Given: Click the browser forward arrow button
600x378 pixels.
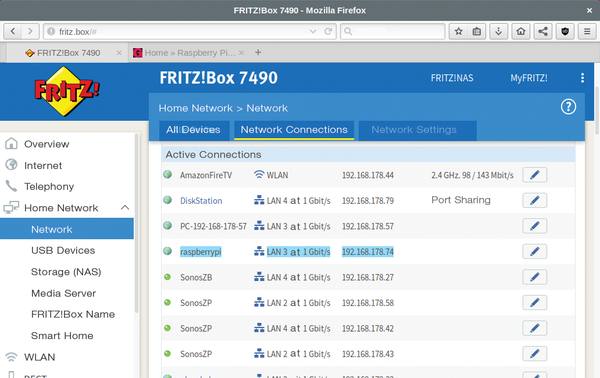Looking at the screenshot, I should point(30,31).
